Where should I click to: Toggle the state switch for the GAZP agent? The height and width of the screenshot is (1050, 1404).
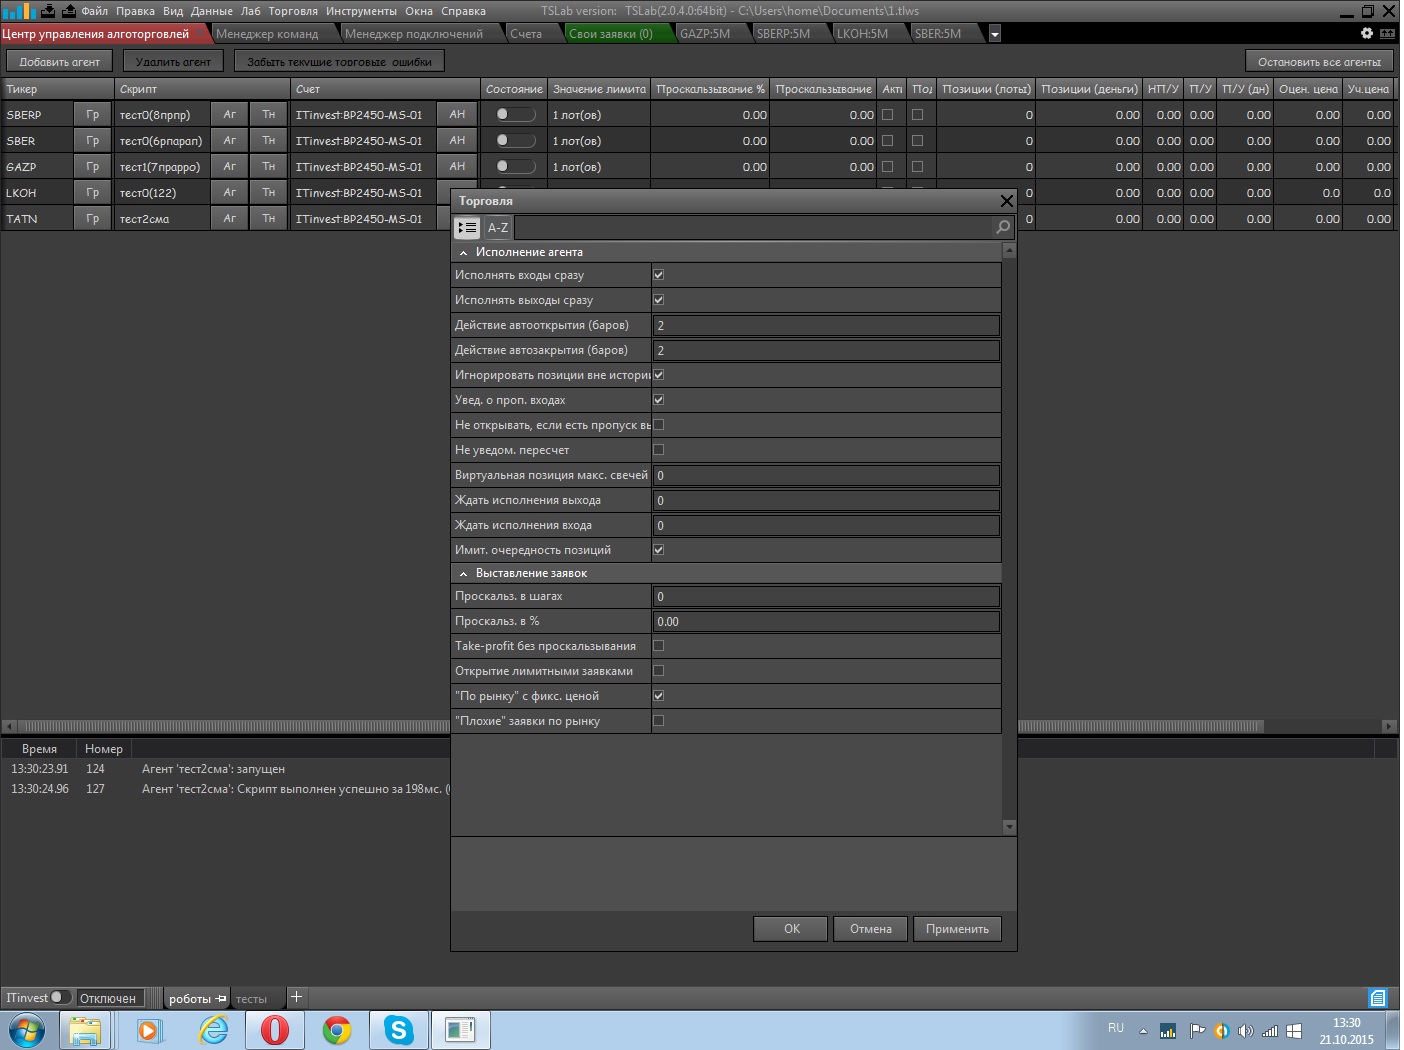[x=515, y=166]
